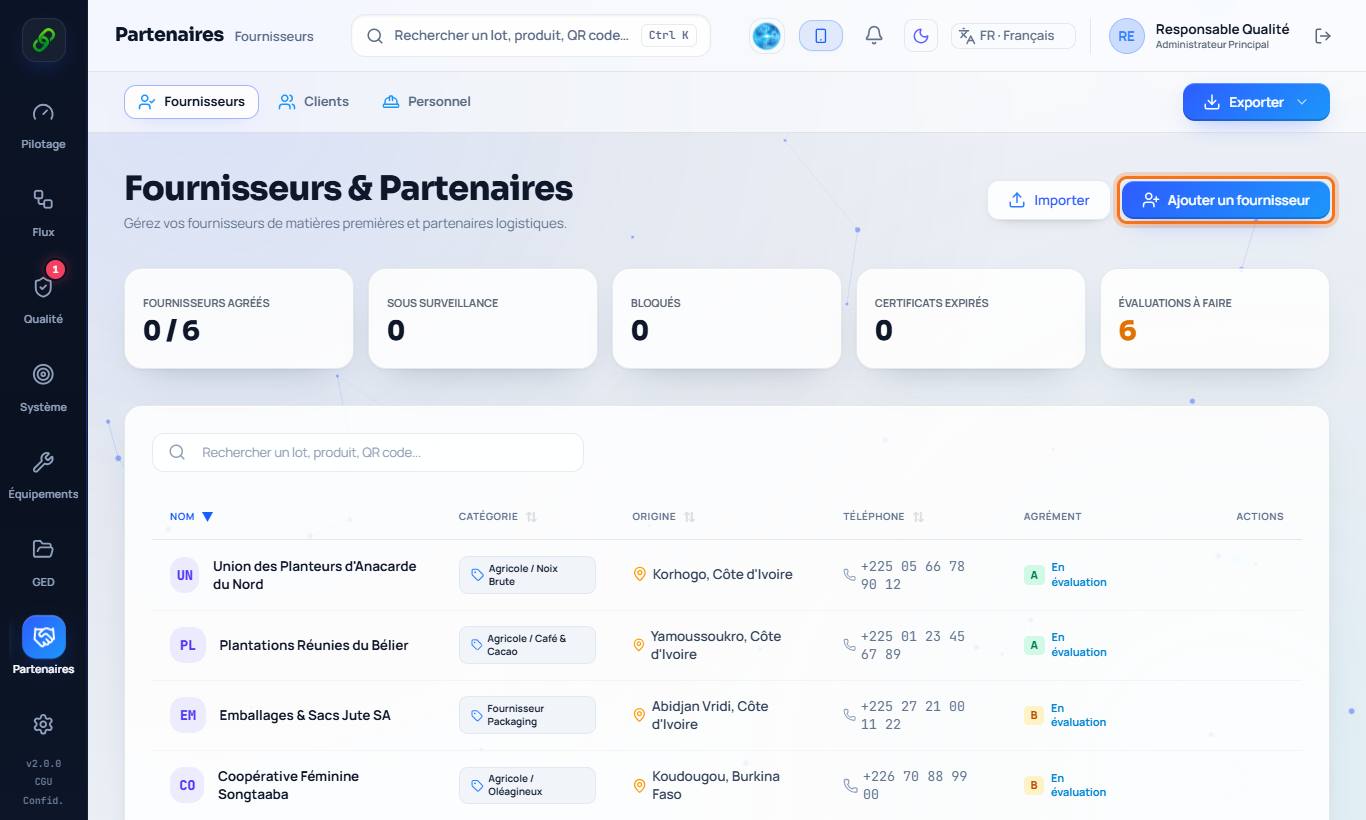Click the Importer button
The image size is (1366, 820).
click(1049, 200)
